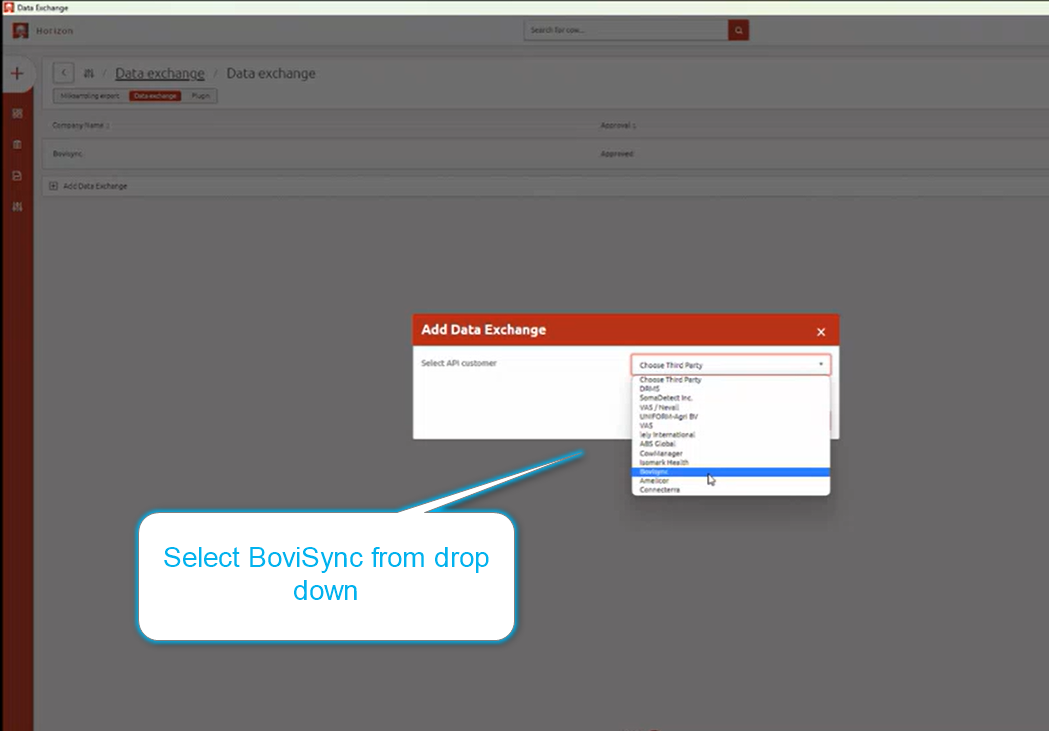1049x731 pixels.
Task: Click the red search magnifier button
Action: tap(739, 30)
